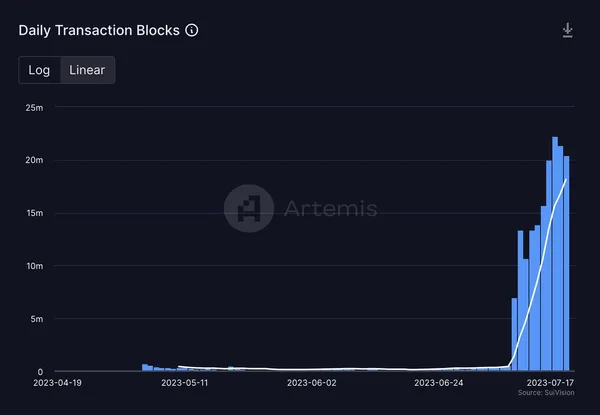Click the 2023-06-02 date label
Viewport: 600px width, 415px height.
point(311,382)
